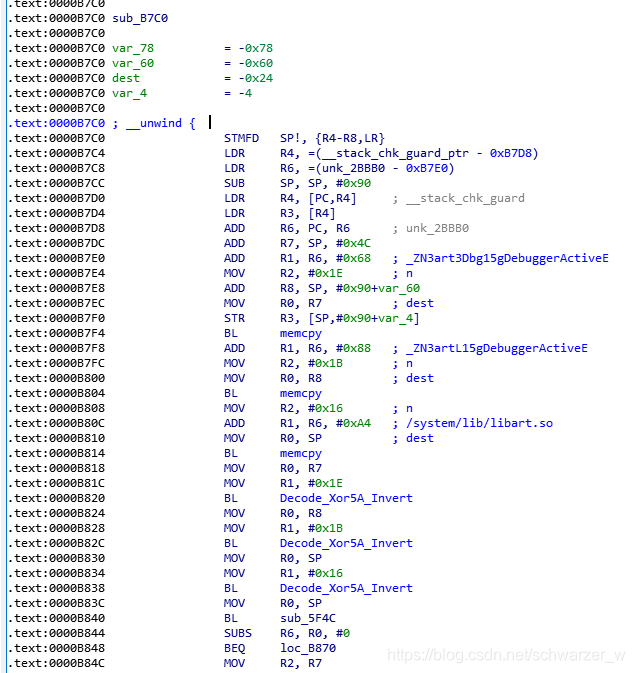Click the /system/lib/libart.so comment
Viewport: 635px width, 673px height.
pos(479,424)
